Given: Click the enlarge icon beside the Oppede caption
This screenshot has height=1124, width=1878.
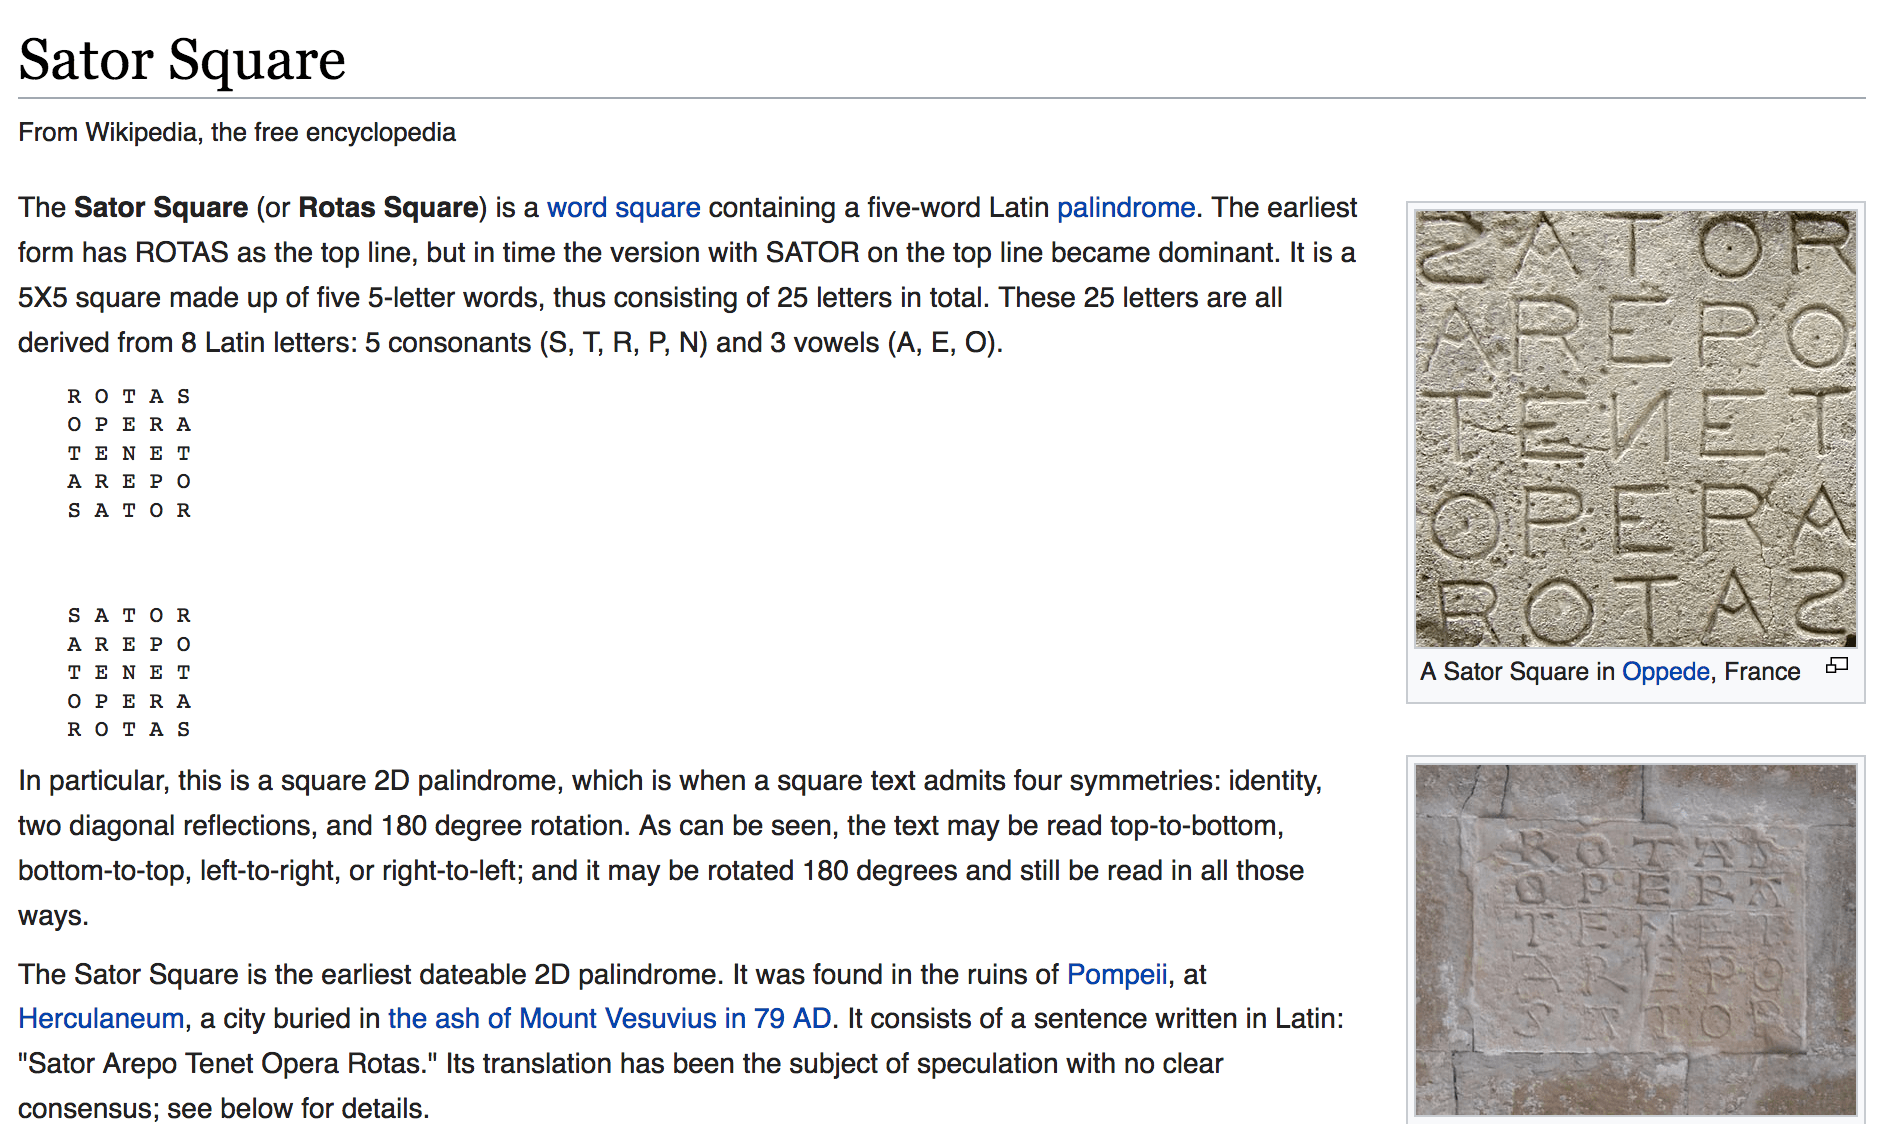Looking at the screenshot, I should (x=1836, y=666).
